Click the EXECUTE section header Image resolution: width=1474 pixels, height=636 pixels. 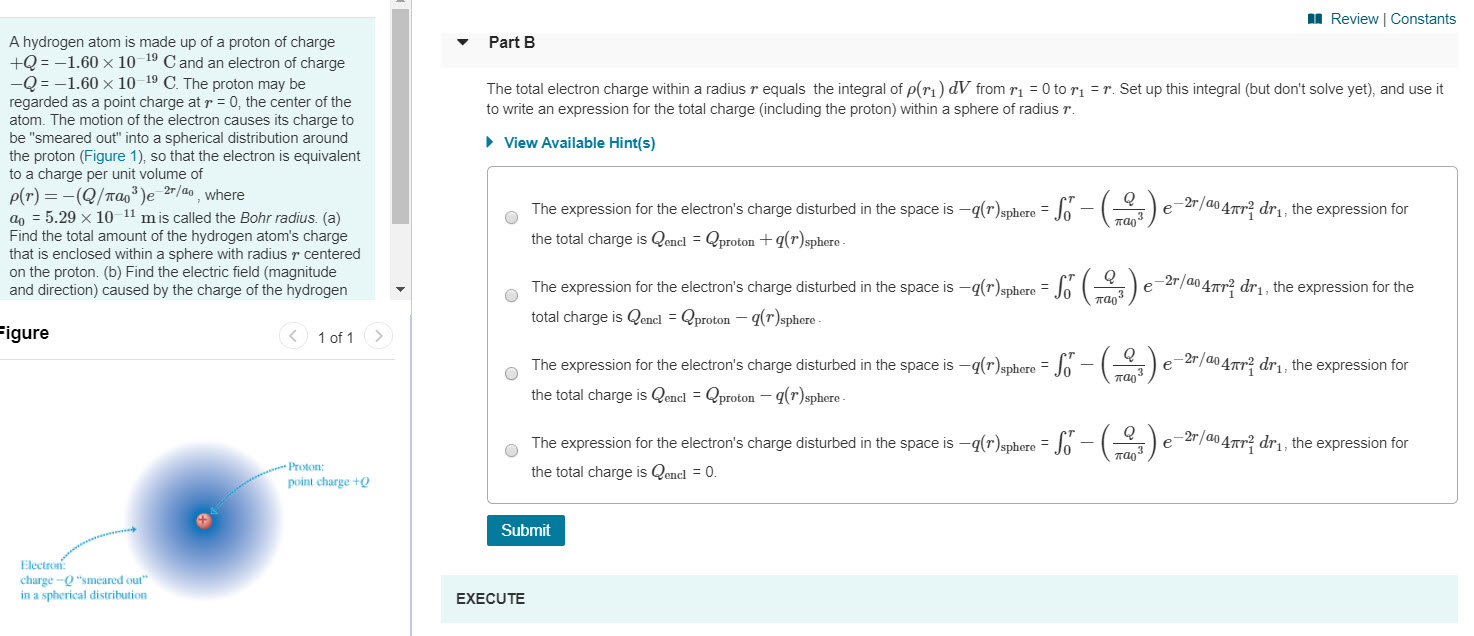[x=489, y=598]
